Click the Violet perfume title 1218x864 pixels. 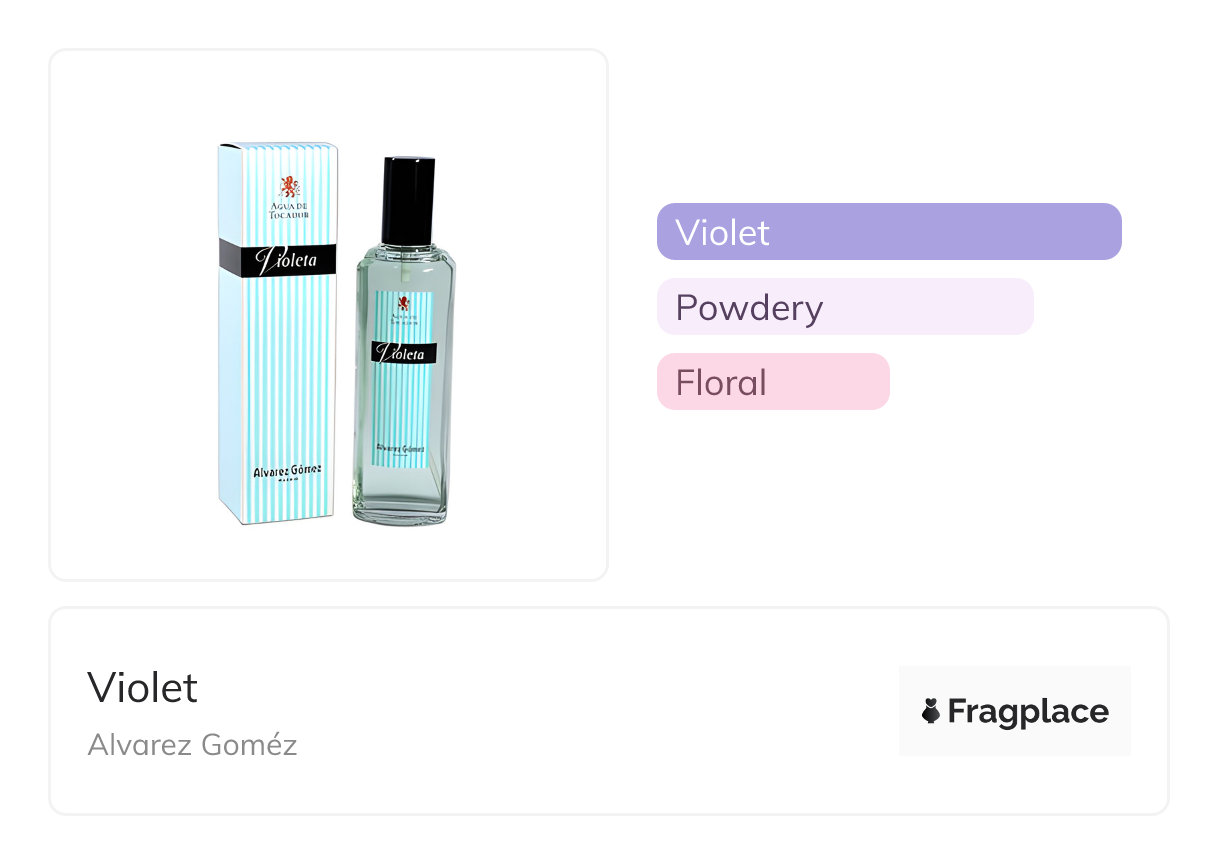pyautogui.click(x=143, y=687)
